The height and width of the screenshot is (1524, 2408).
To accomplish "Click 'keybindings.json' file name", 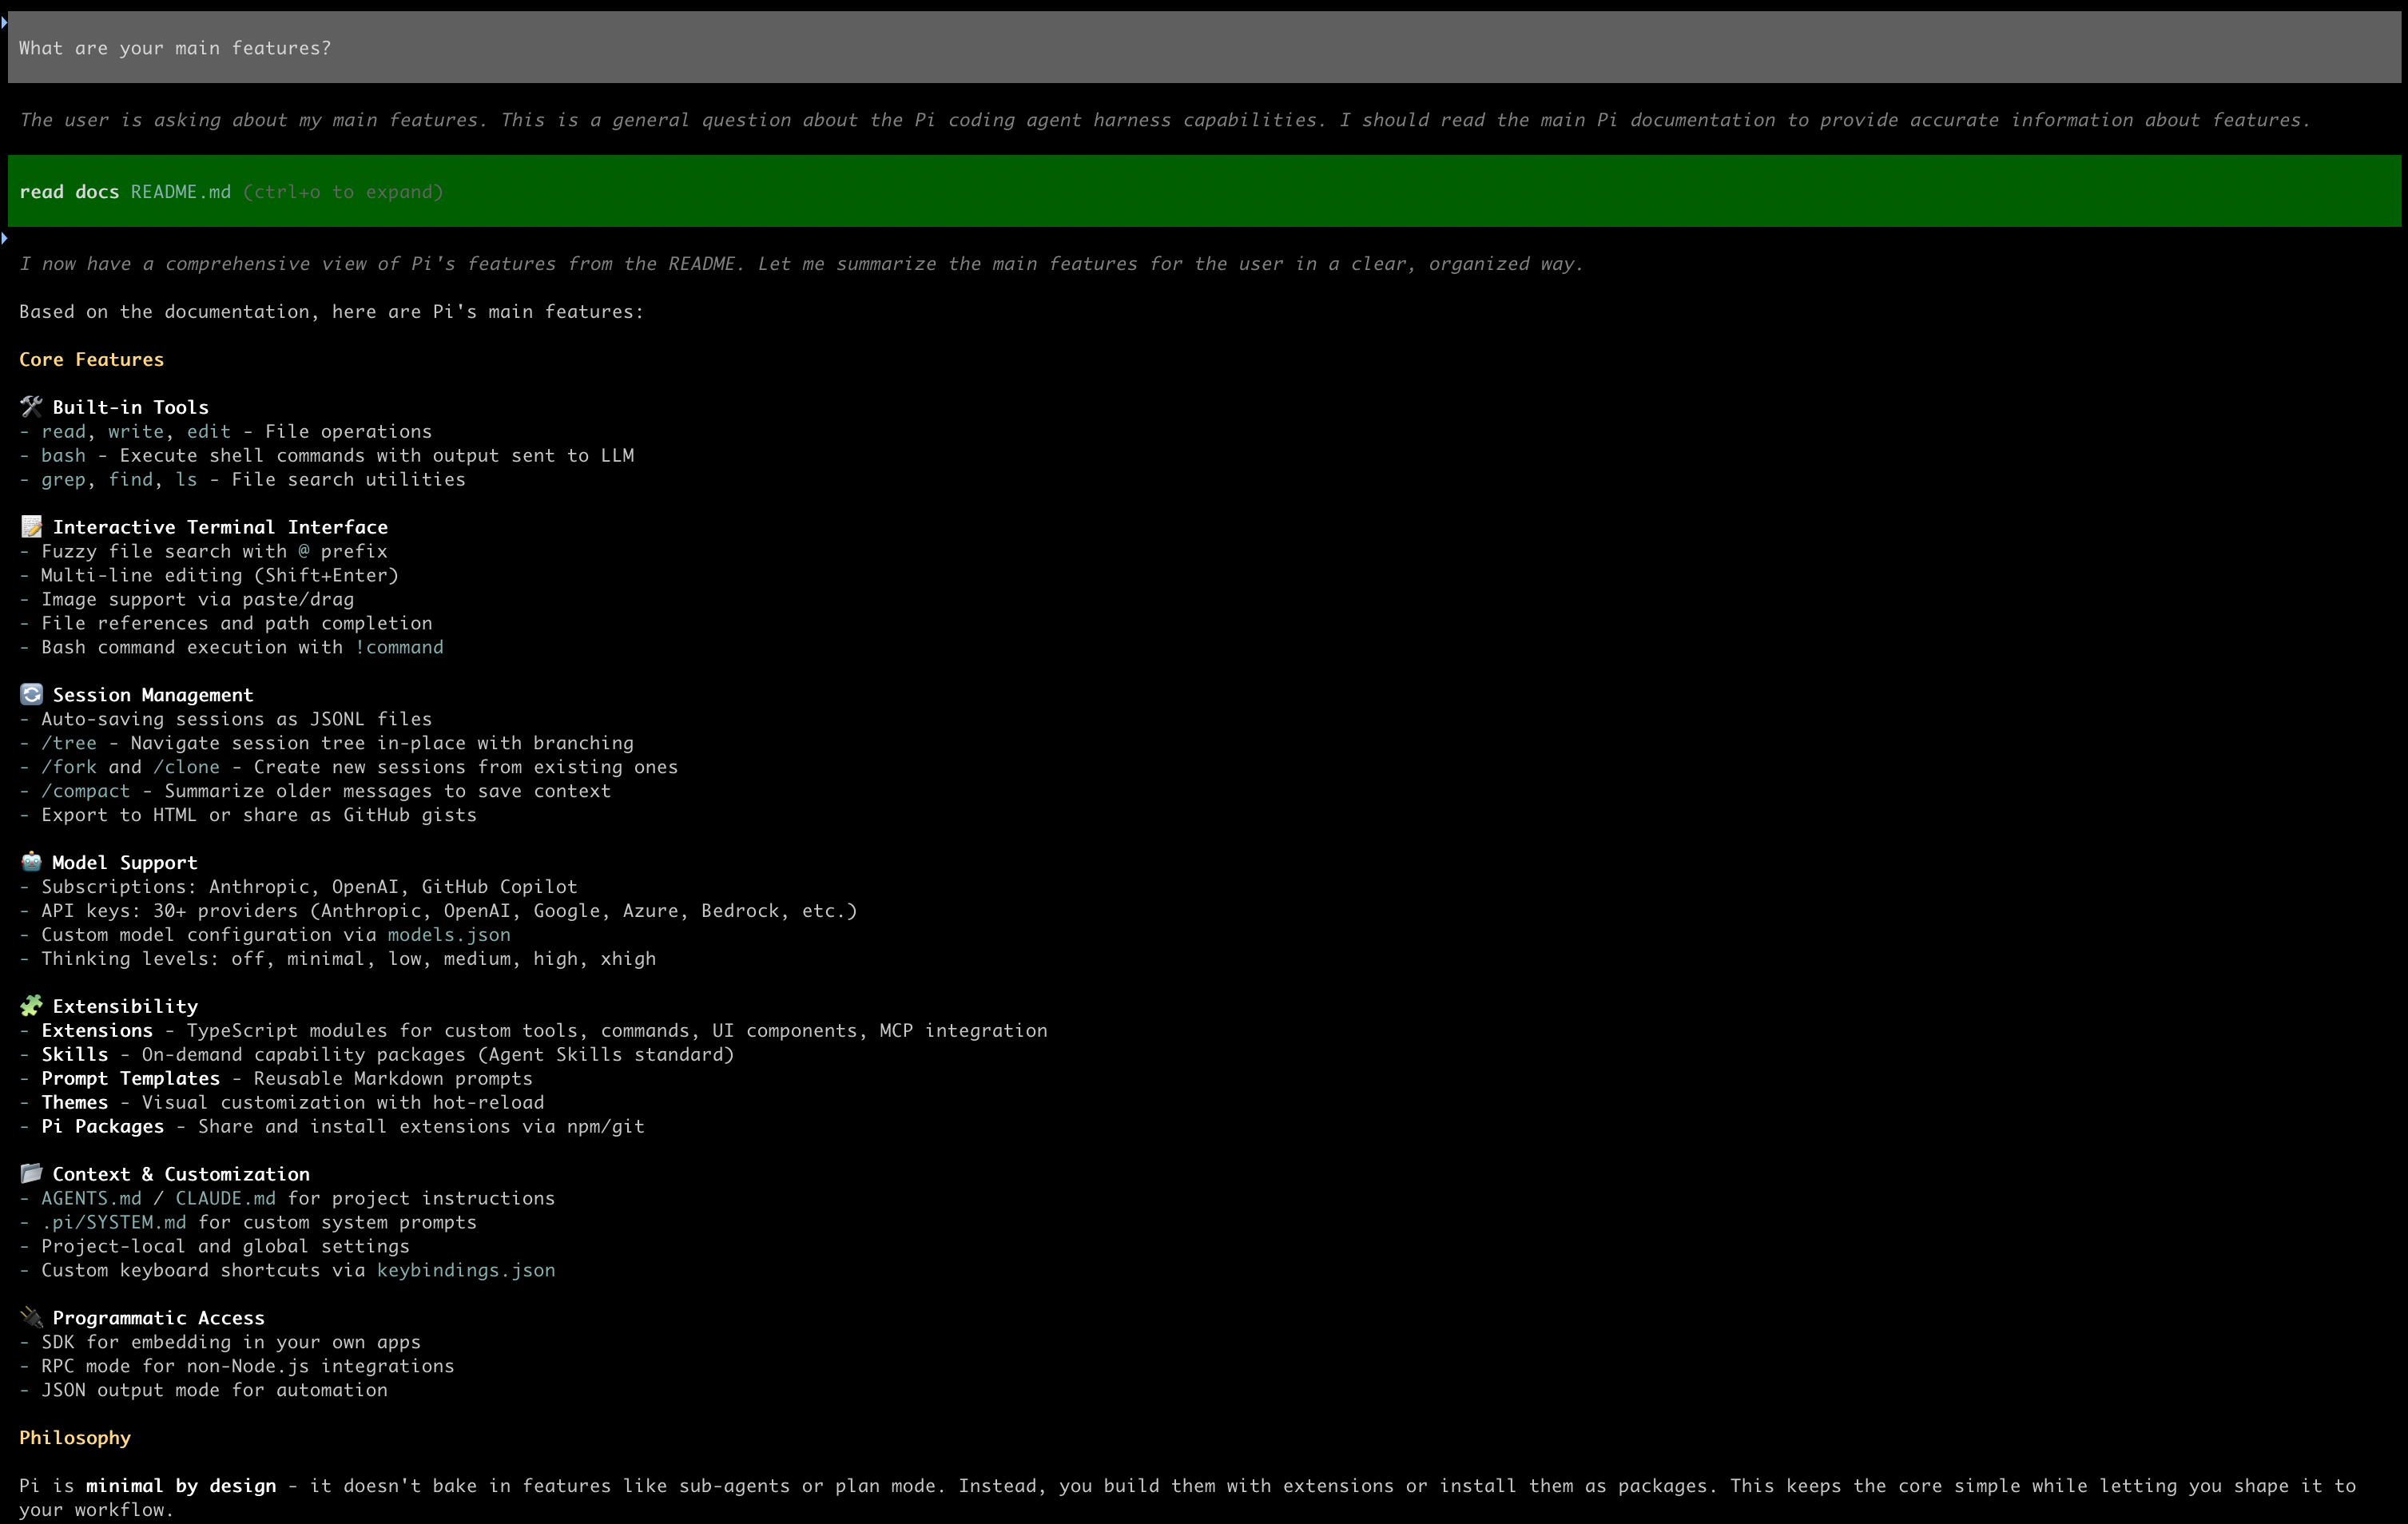I will click(466, 1270).
